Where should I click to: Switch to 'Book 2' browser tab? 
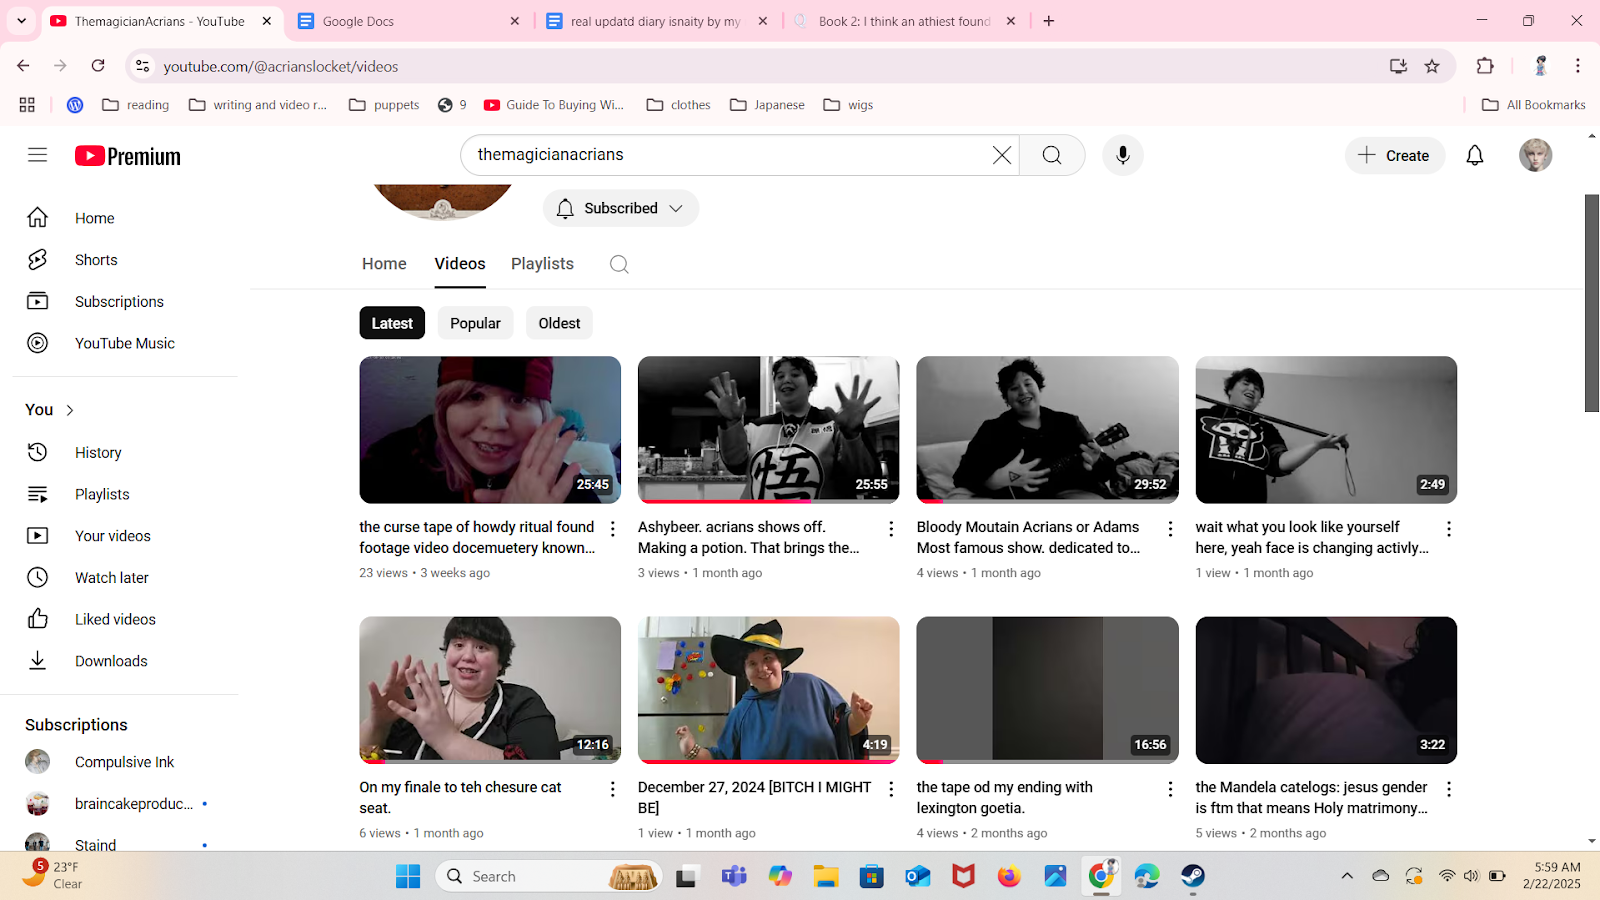(904, 21)
